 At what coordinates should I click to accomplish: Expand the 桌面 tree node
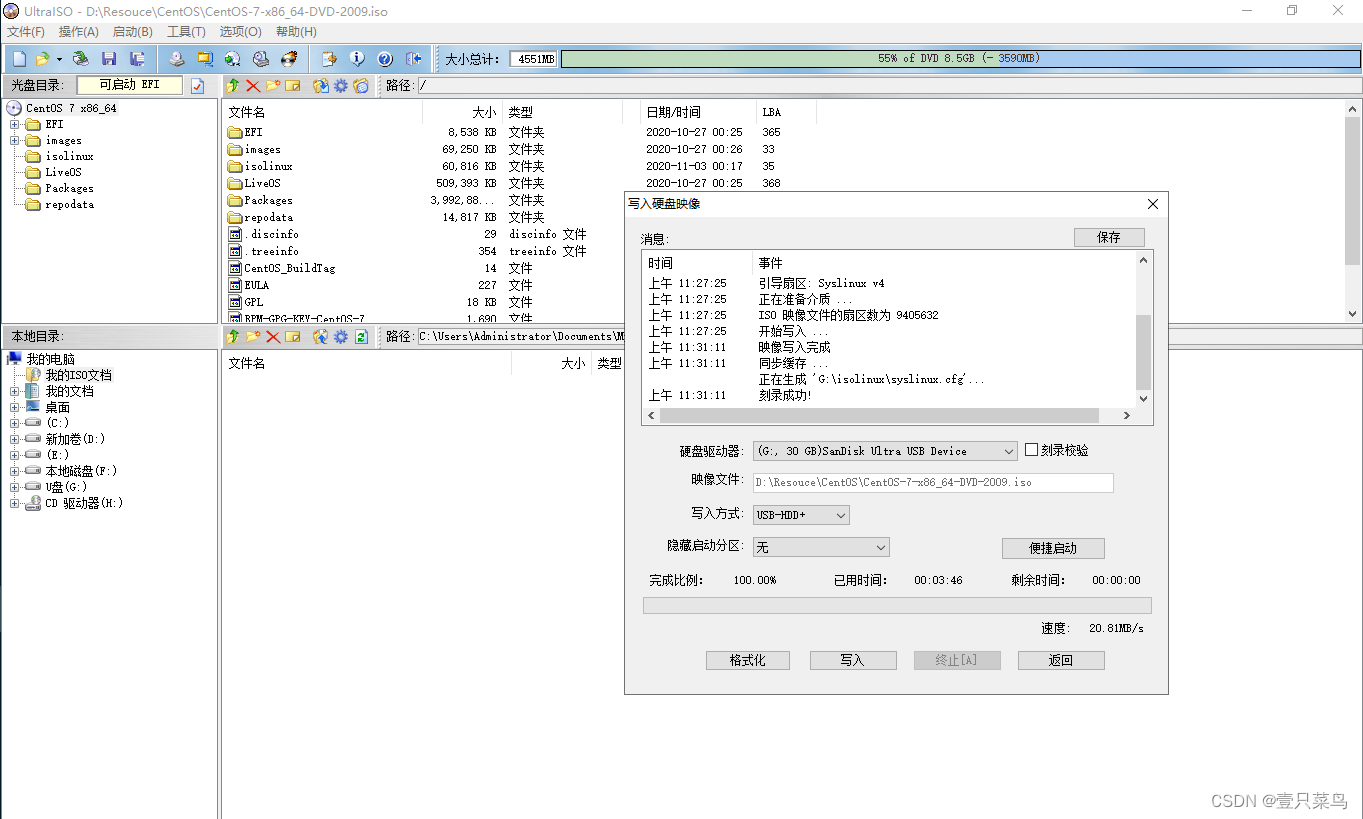(15, 408)
